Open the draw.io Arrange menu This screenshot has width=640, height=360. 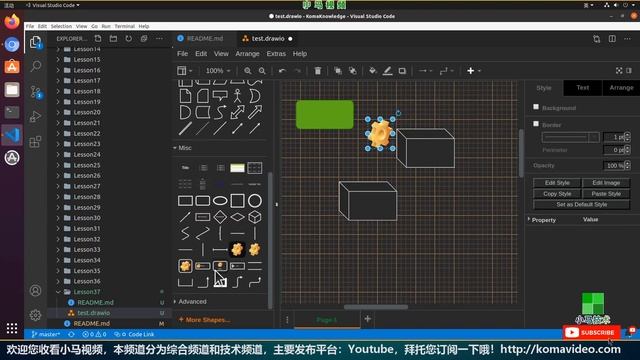pos(247,53)
